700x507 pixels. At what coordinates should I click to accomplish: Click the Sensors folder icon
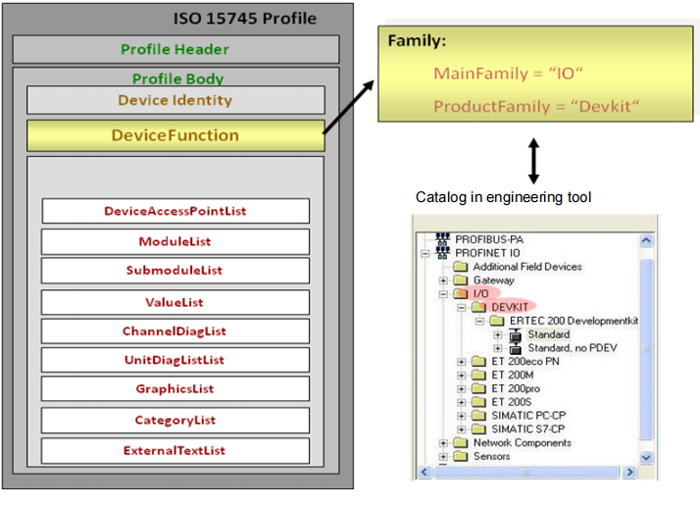coord(460,456)
